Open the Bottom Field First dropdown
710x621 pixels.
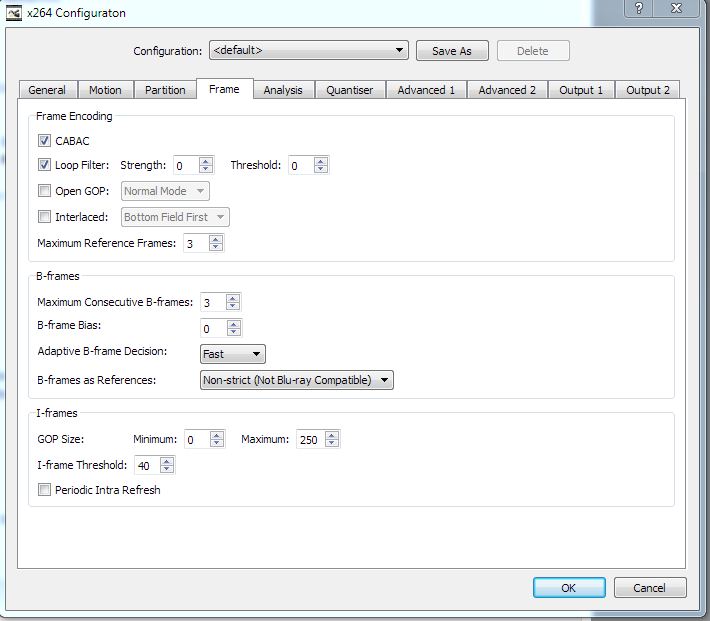click(175, 217)
